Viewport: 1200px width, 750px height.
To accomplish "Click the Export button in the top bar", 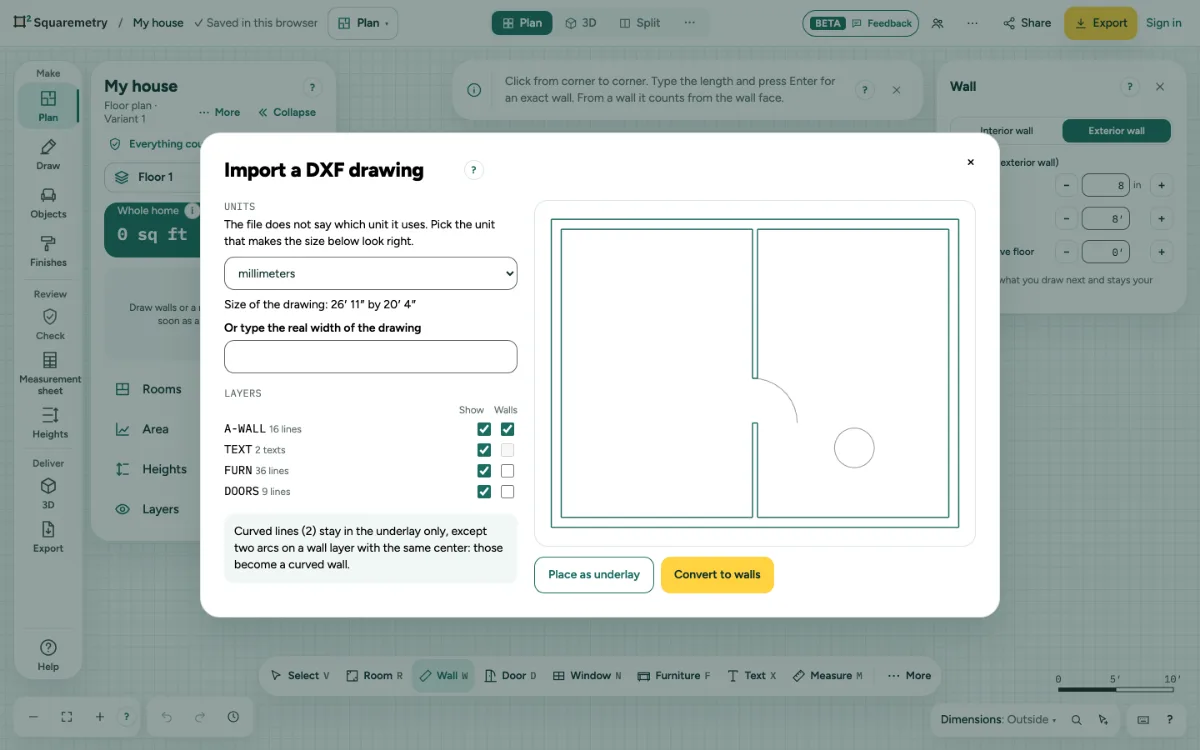I will coord(1100,23).
